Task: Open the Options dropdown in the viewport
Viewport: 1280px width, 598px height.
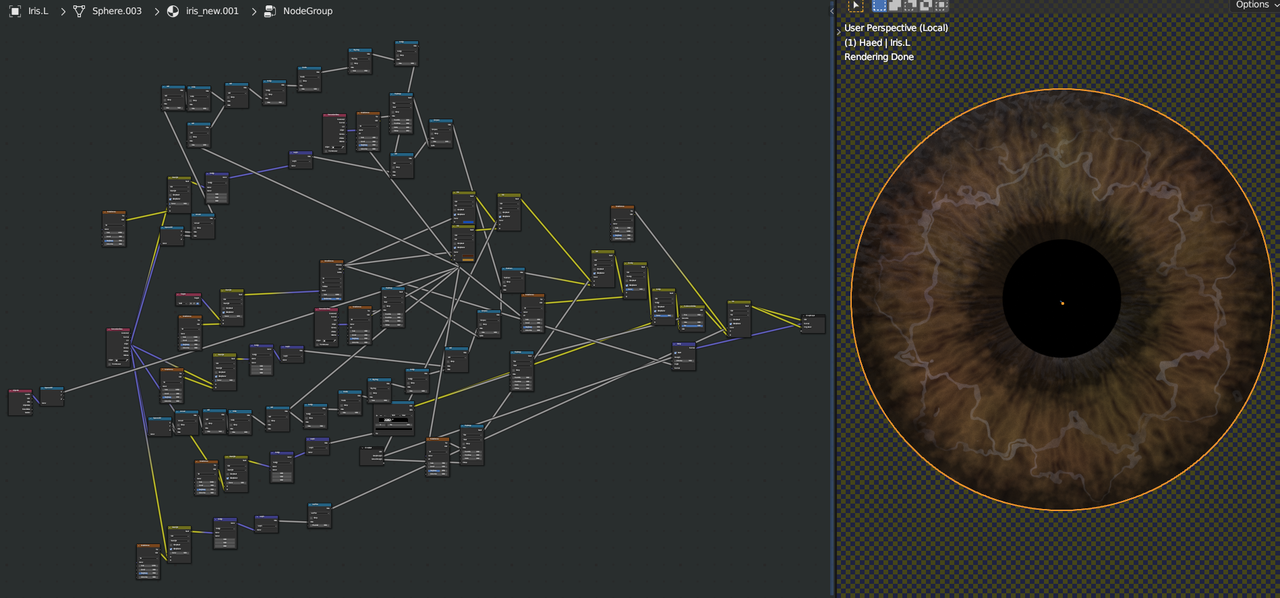Action: coord(1255,5)
